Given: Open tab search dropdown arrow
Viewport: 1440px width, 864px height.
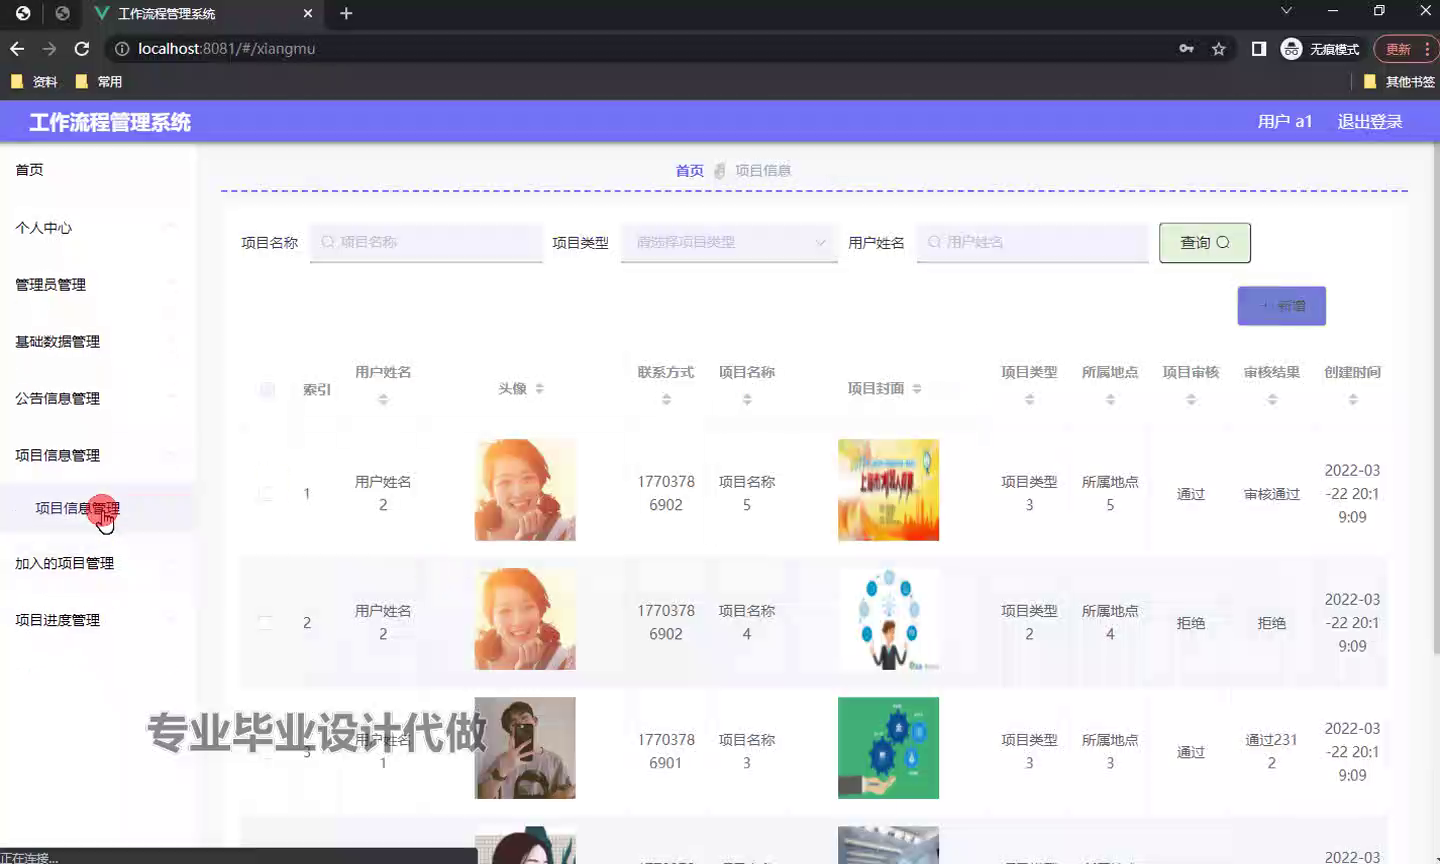Looking at the screenshot, I should [1286, 11].
